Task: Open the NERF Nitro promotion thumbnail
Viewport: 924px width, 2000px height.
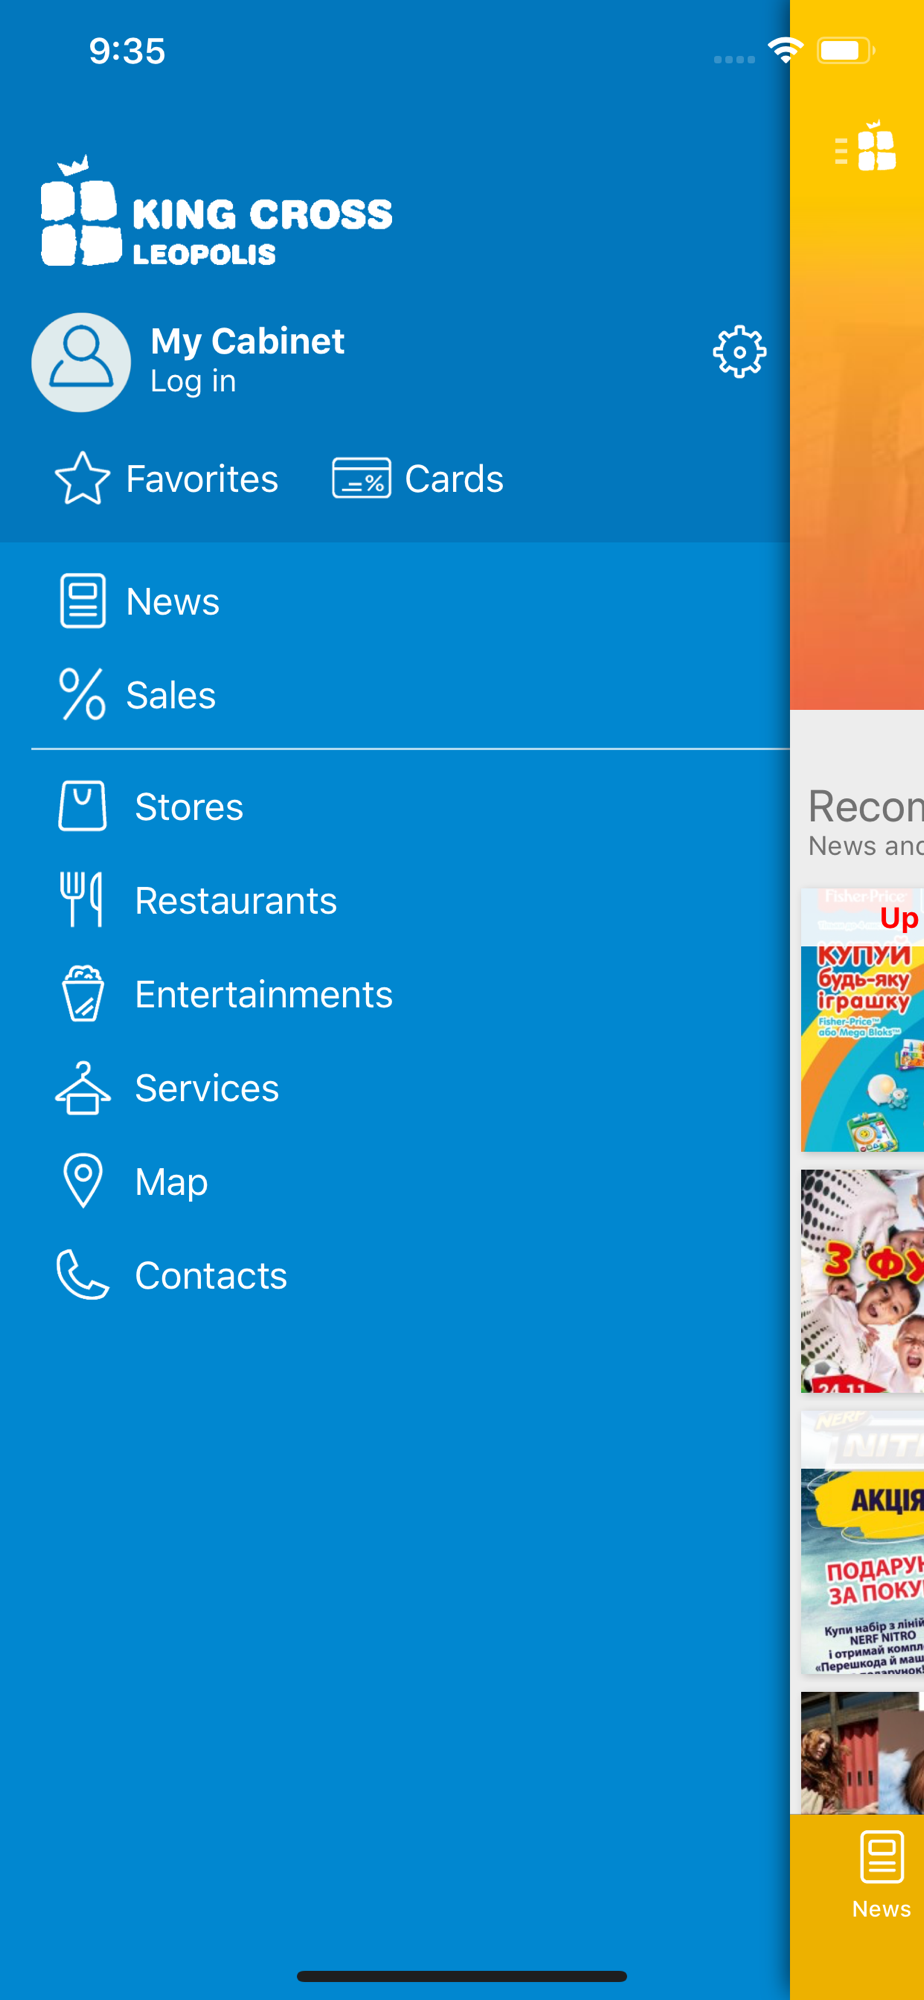Action: click(862, 1542)
